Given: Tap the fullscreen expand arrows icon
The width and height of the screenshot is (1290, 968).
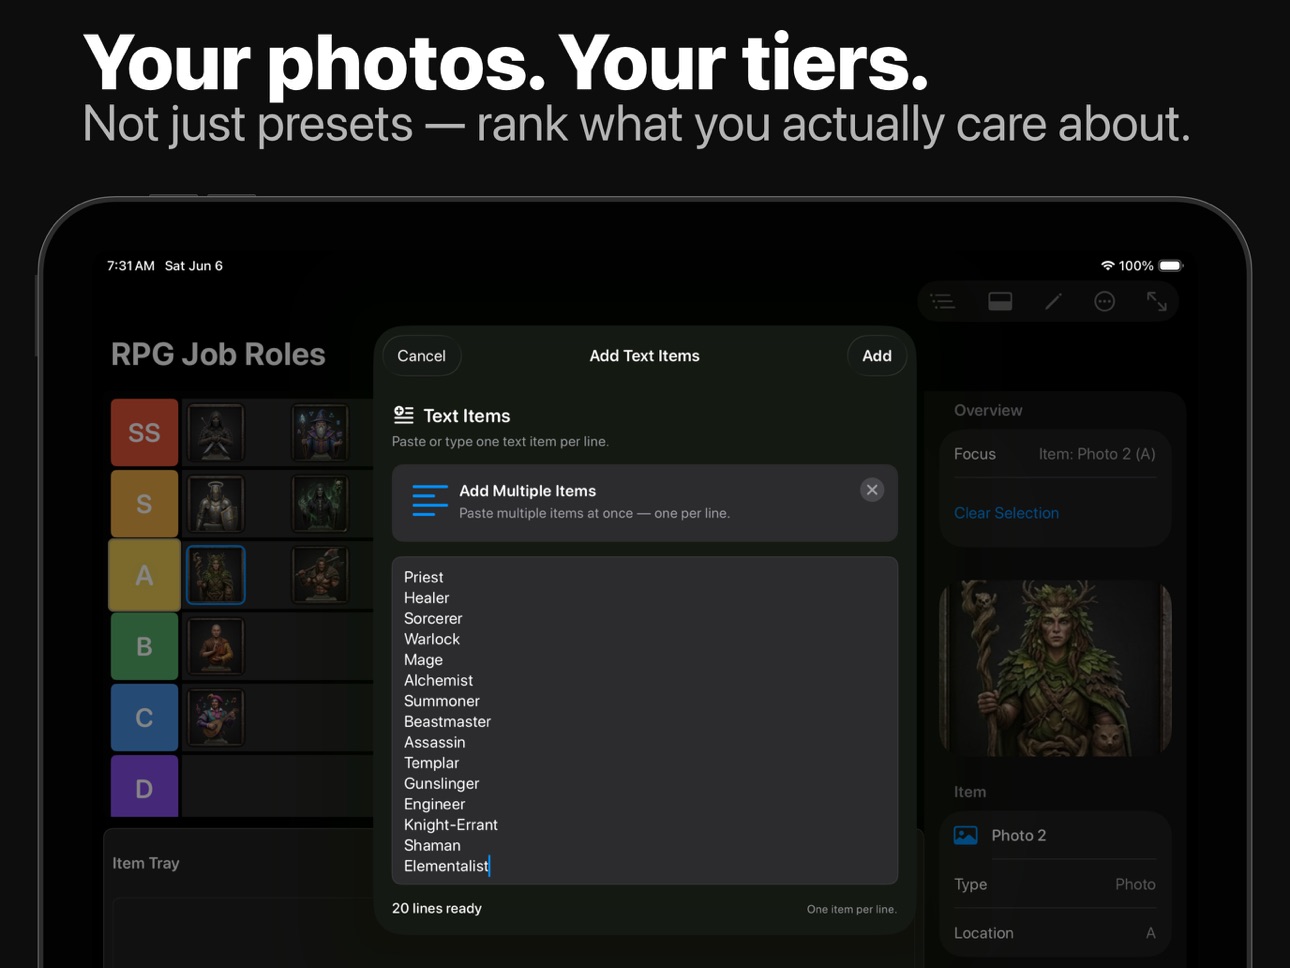Looking at the screenshot, I should (1157, 301).
